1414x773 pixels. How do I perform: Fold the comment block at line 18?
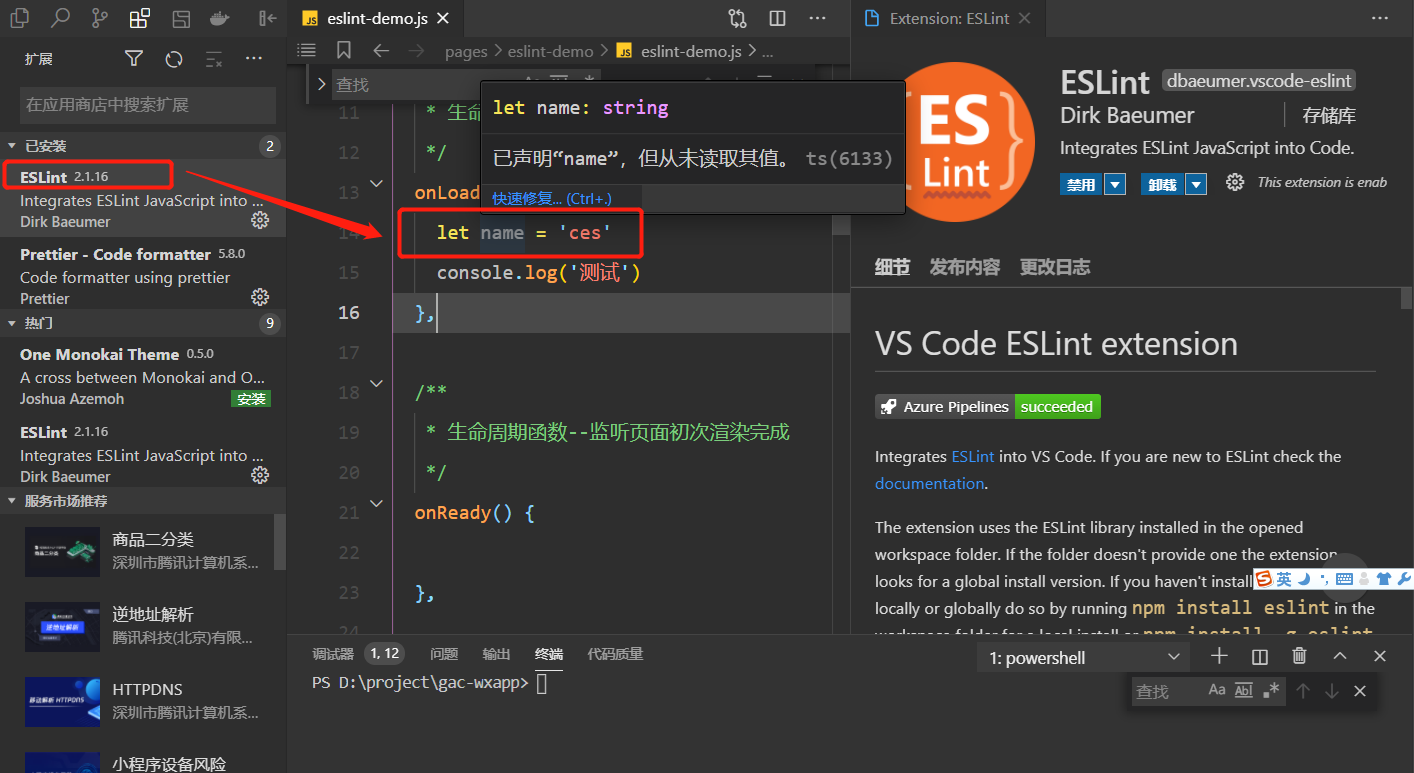[x=377, y=383]
